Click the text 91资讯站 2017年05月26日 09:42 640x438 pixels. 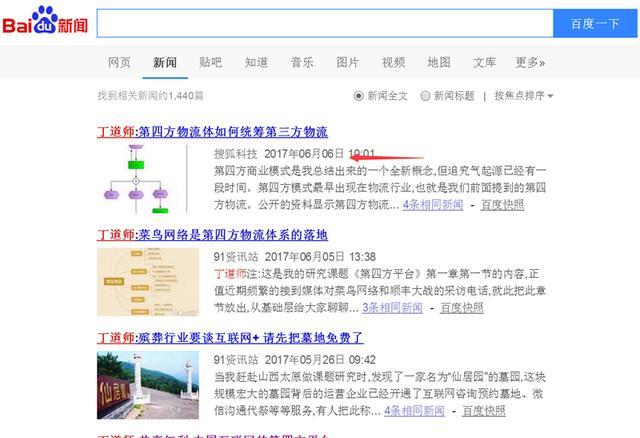coord(295,360)
